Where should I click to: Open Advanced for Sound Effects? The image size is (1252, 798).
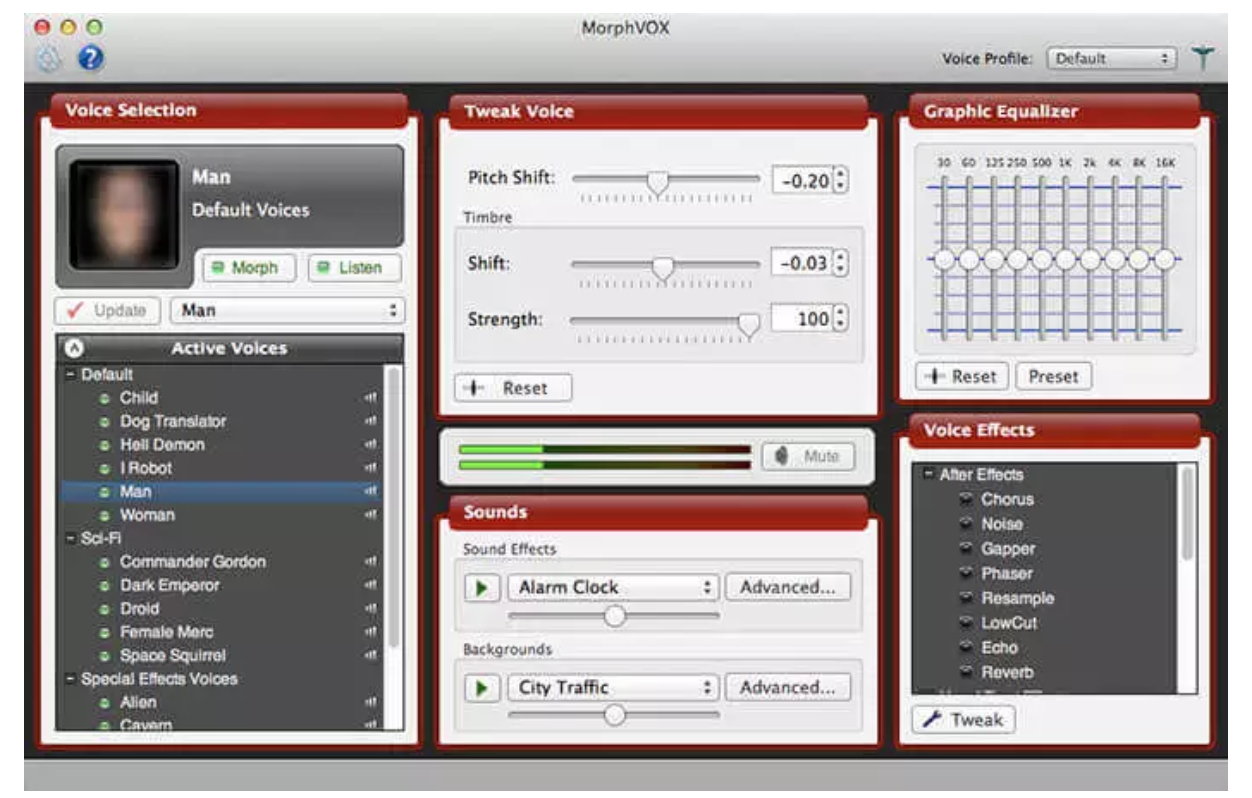788,588
